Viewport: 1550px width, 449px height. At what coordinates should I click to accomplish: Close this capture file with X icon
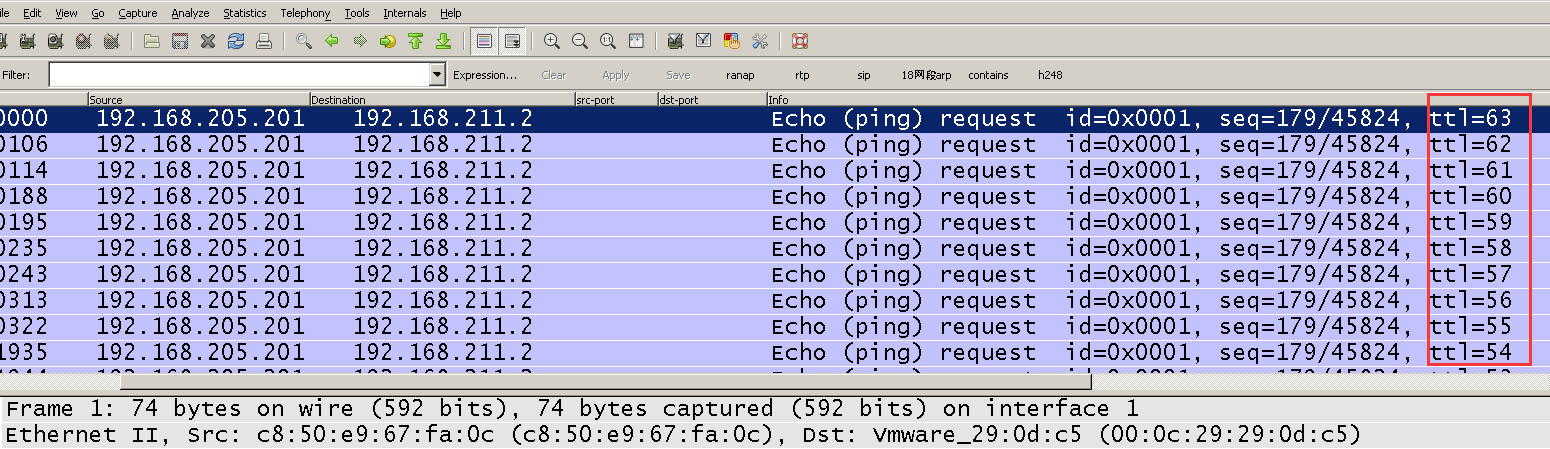pyautogui.click(x=208, y=41)
